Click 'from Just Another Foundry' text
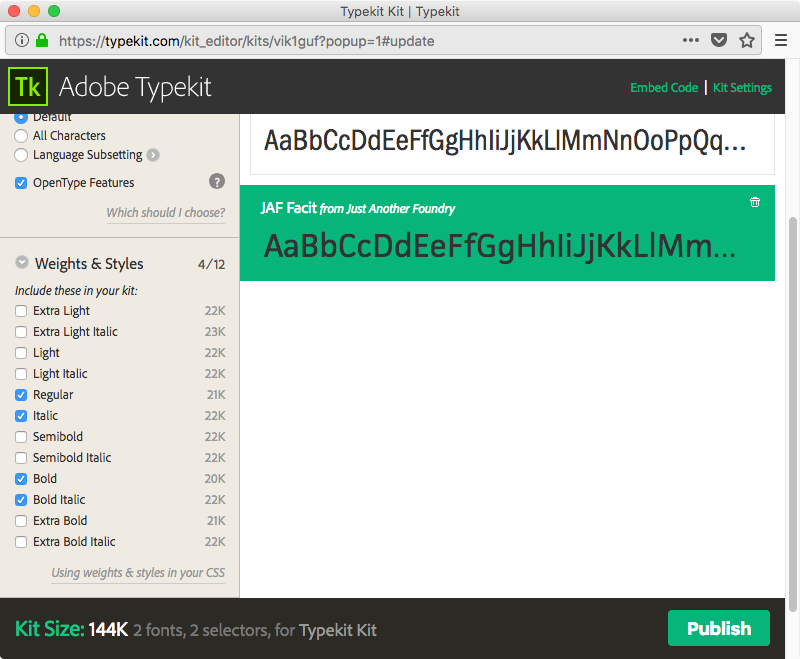 coord(387,209)
